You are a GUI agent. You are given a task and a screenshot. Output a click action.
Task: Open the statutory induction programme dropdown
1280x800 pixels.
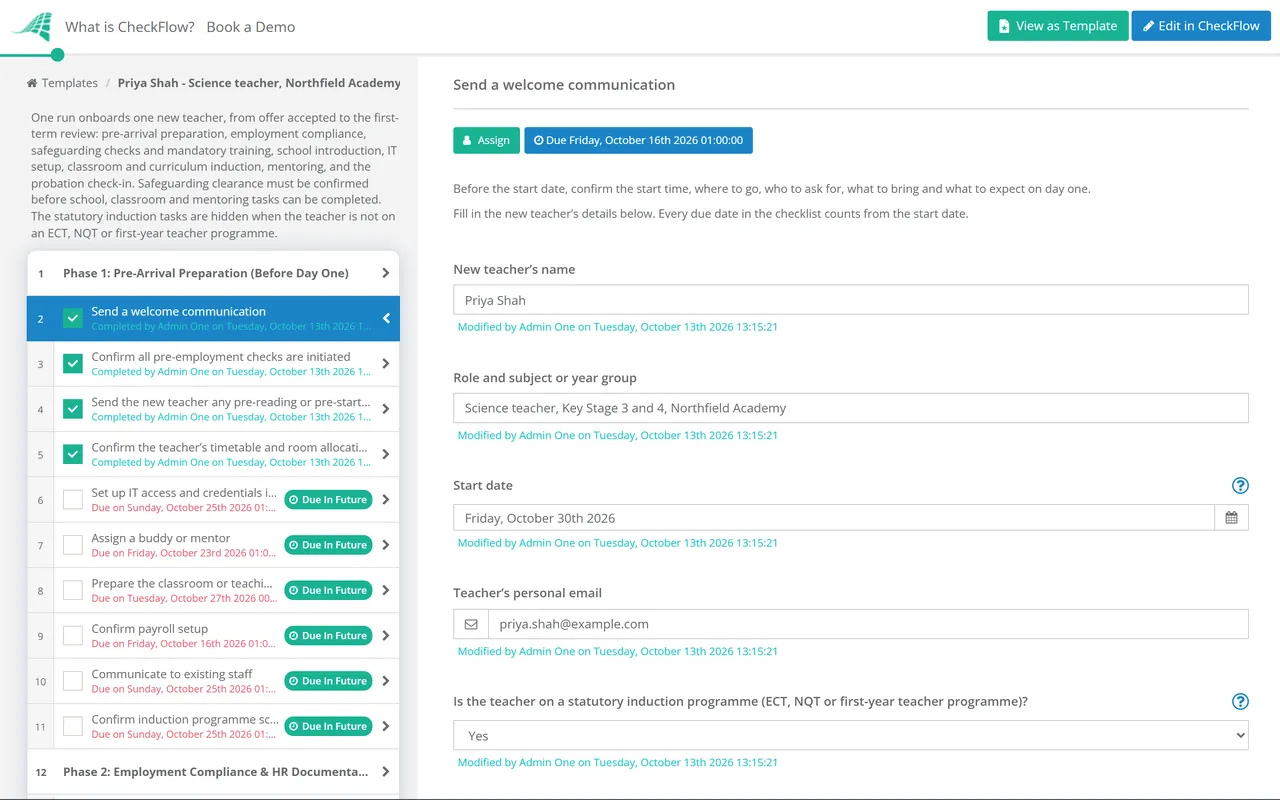(x=851, y=735)
